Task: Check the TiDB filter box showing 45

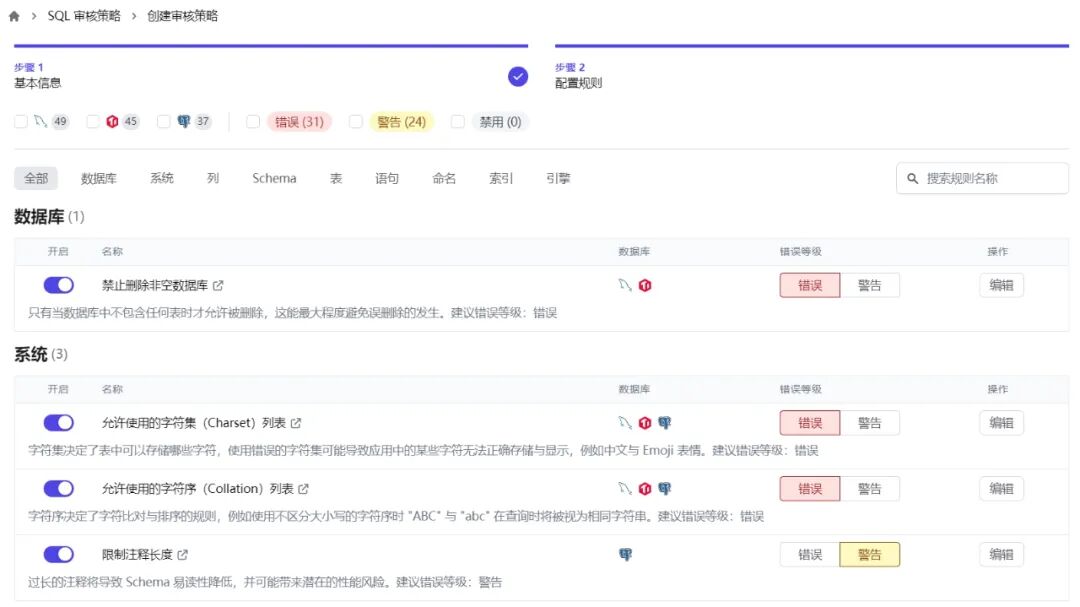Action: click(x=93, y=122)
